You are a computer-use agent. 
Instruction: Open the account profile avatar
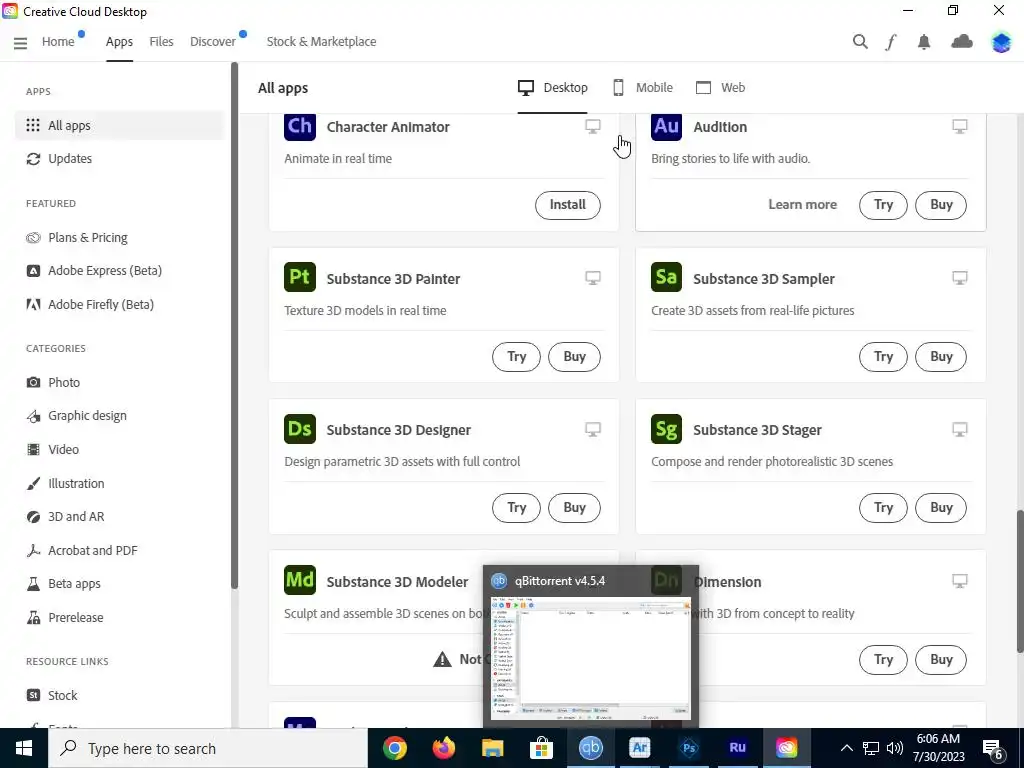pyautogui.click(x=1000, y=42)
